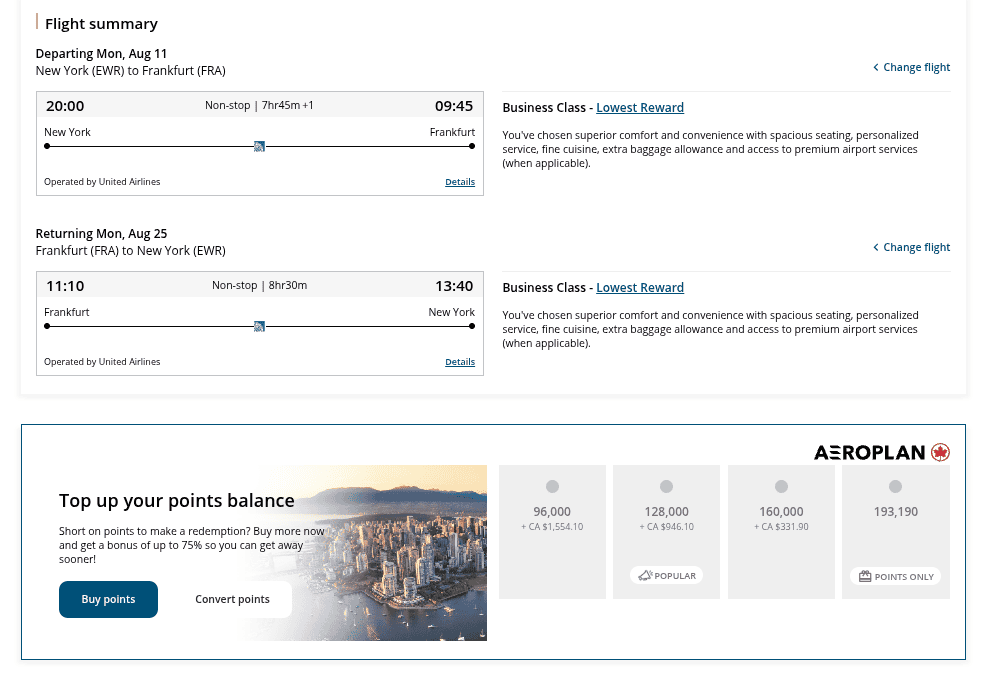984x679 pixels.
Task: Click the Popular badge with plane icon
Action: 667,576
